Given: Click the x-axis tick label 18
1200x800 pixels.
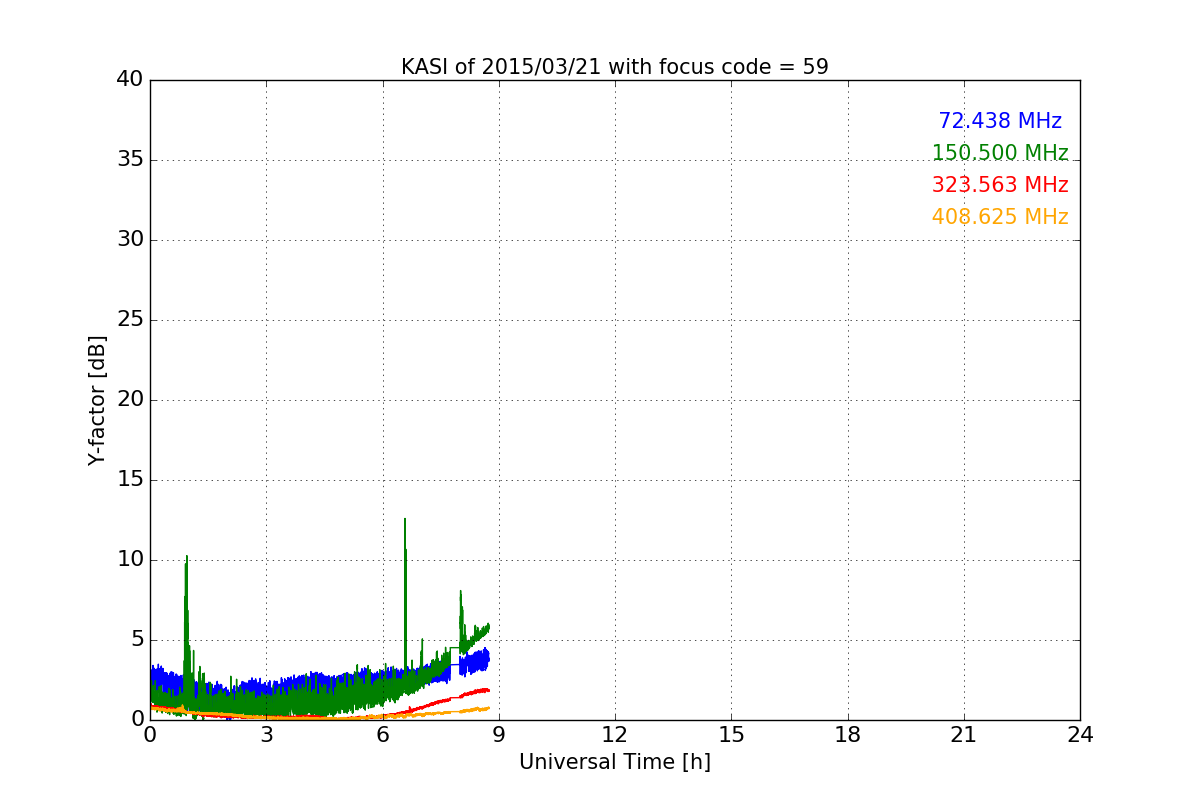Looking at the screenshot, I should point(848,734).
